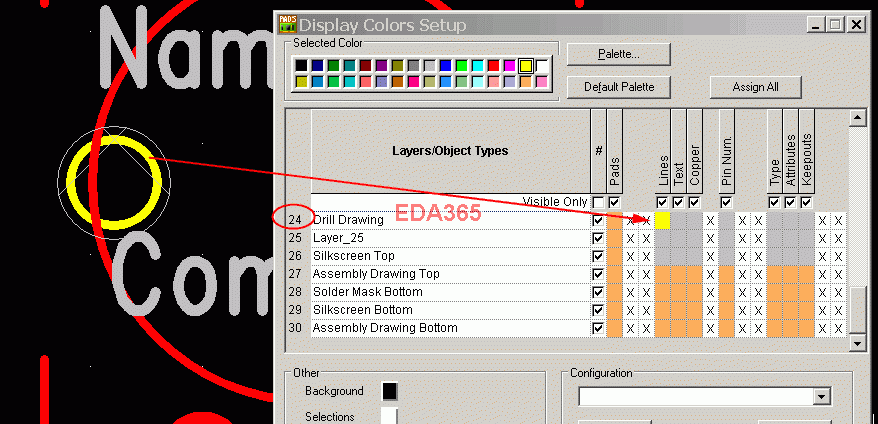Click the Silkscreen Bottom layer name
This screenshot has height=424, width=878.
pos(363,310)
